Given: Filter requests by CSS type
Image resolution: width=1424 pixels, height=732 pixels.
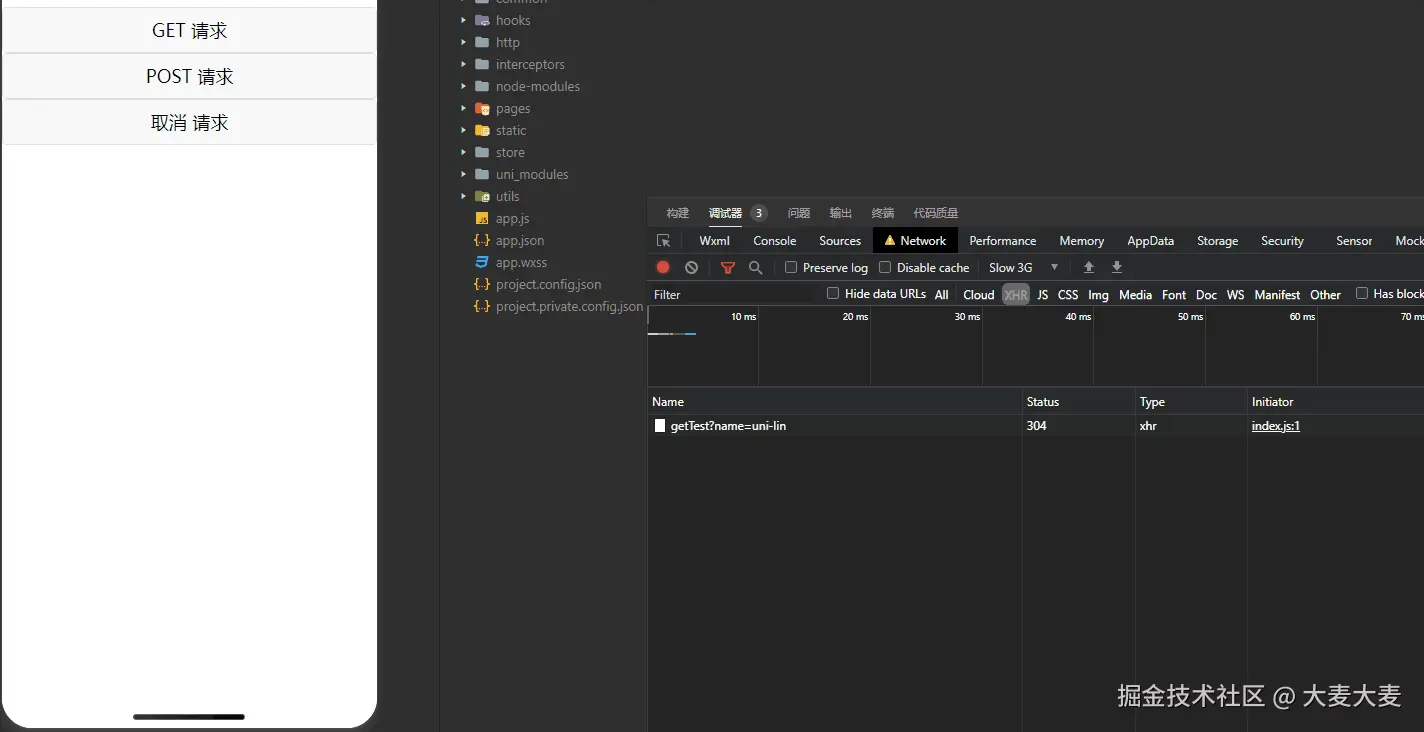Looking at the screenshot, I should click(1068, 295).
